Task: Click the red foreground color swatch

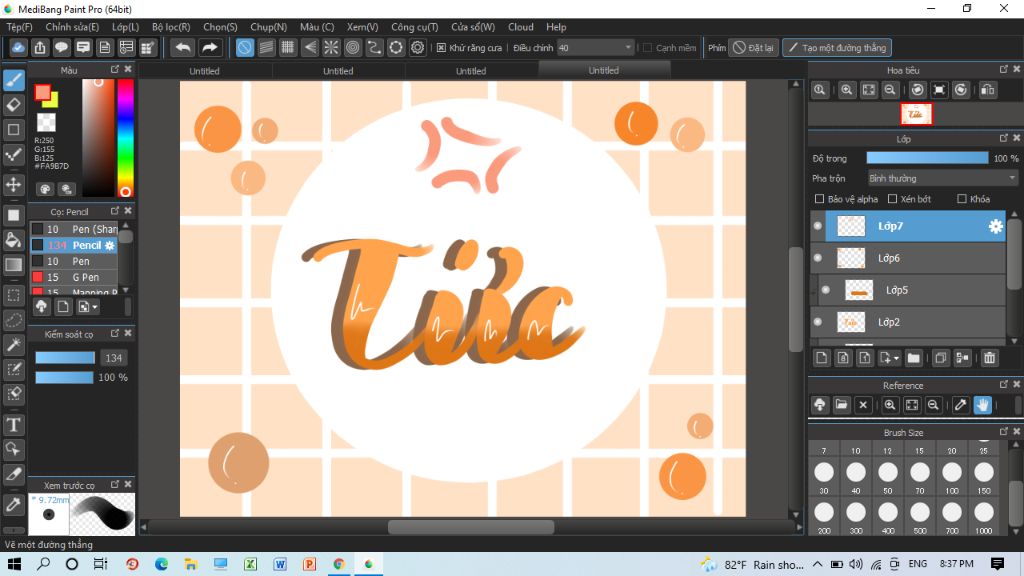Action: (42, 93)
